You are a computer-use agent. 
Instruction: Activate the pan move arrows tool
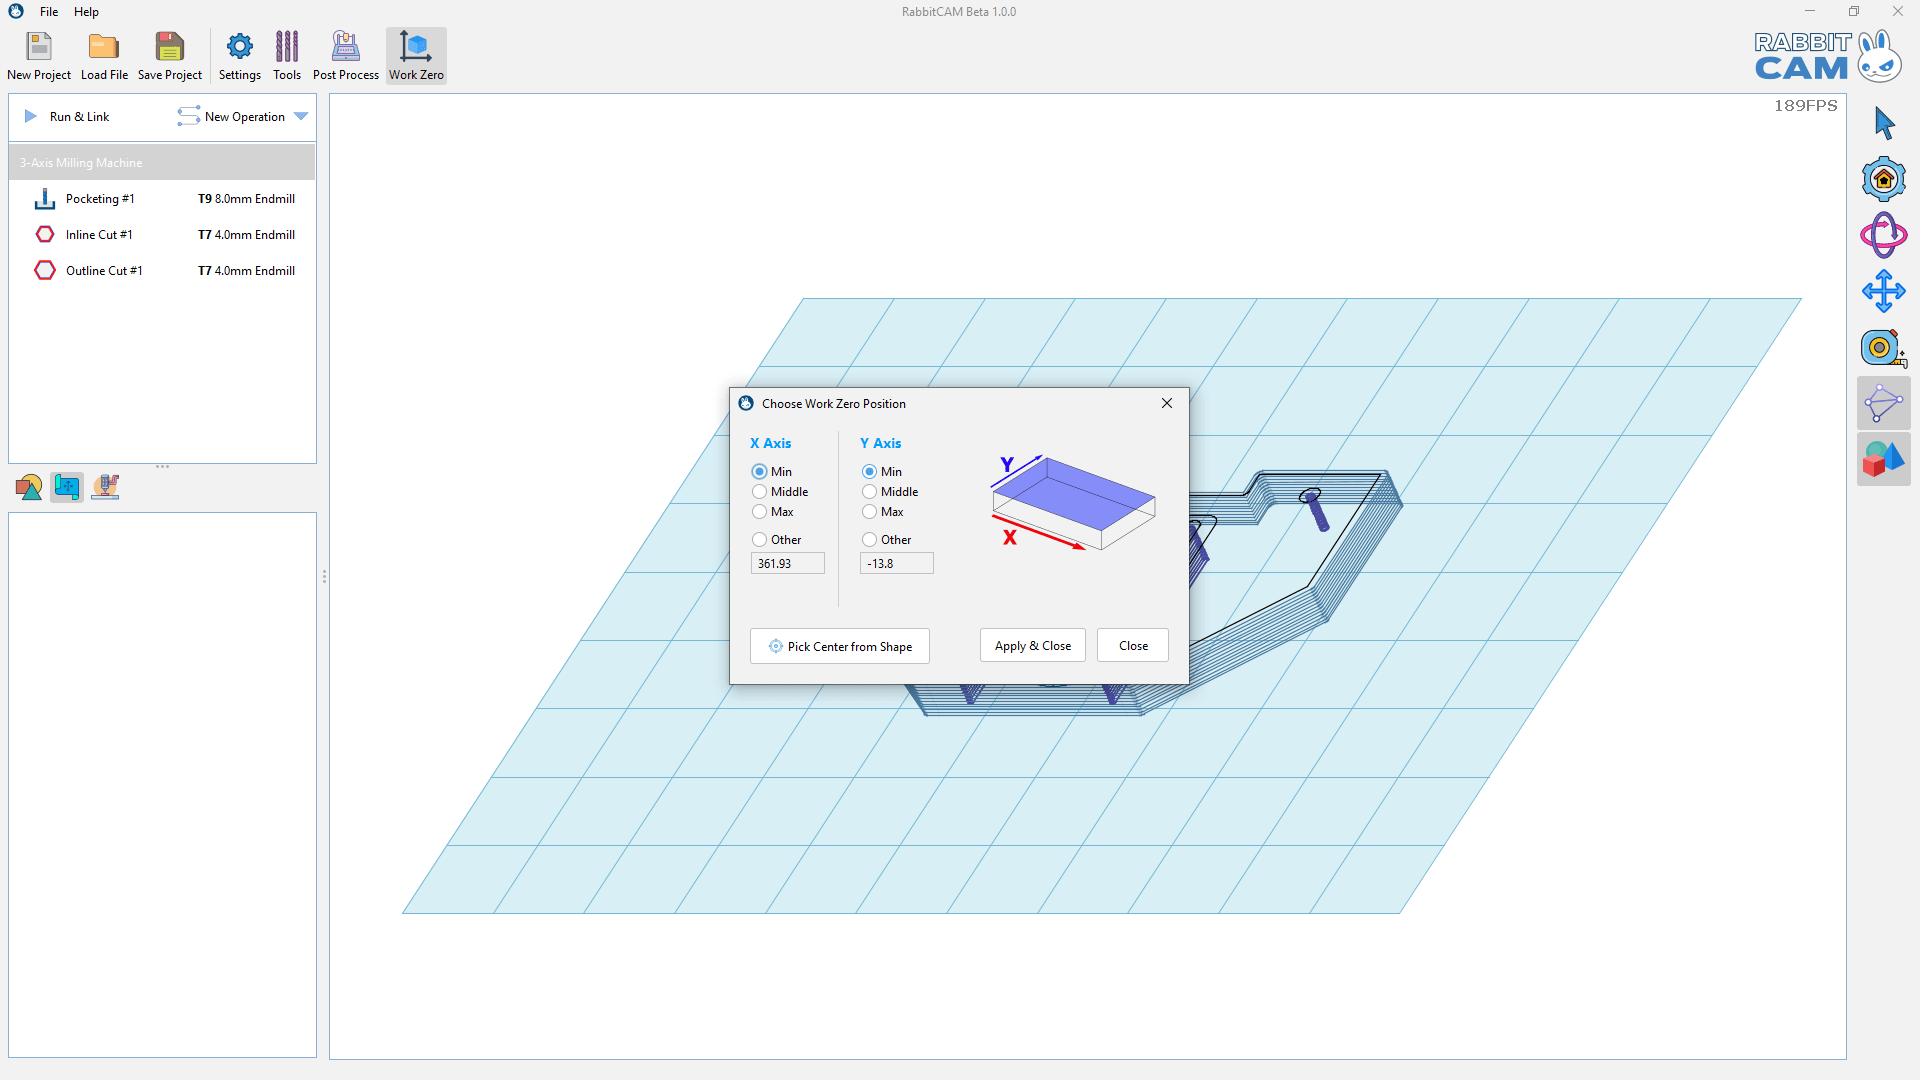tap(1884, 292)
